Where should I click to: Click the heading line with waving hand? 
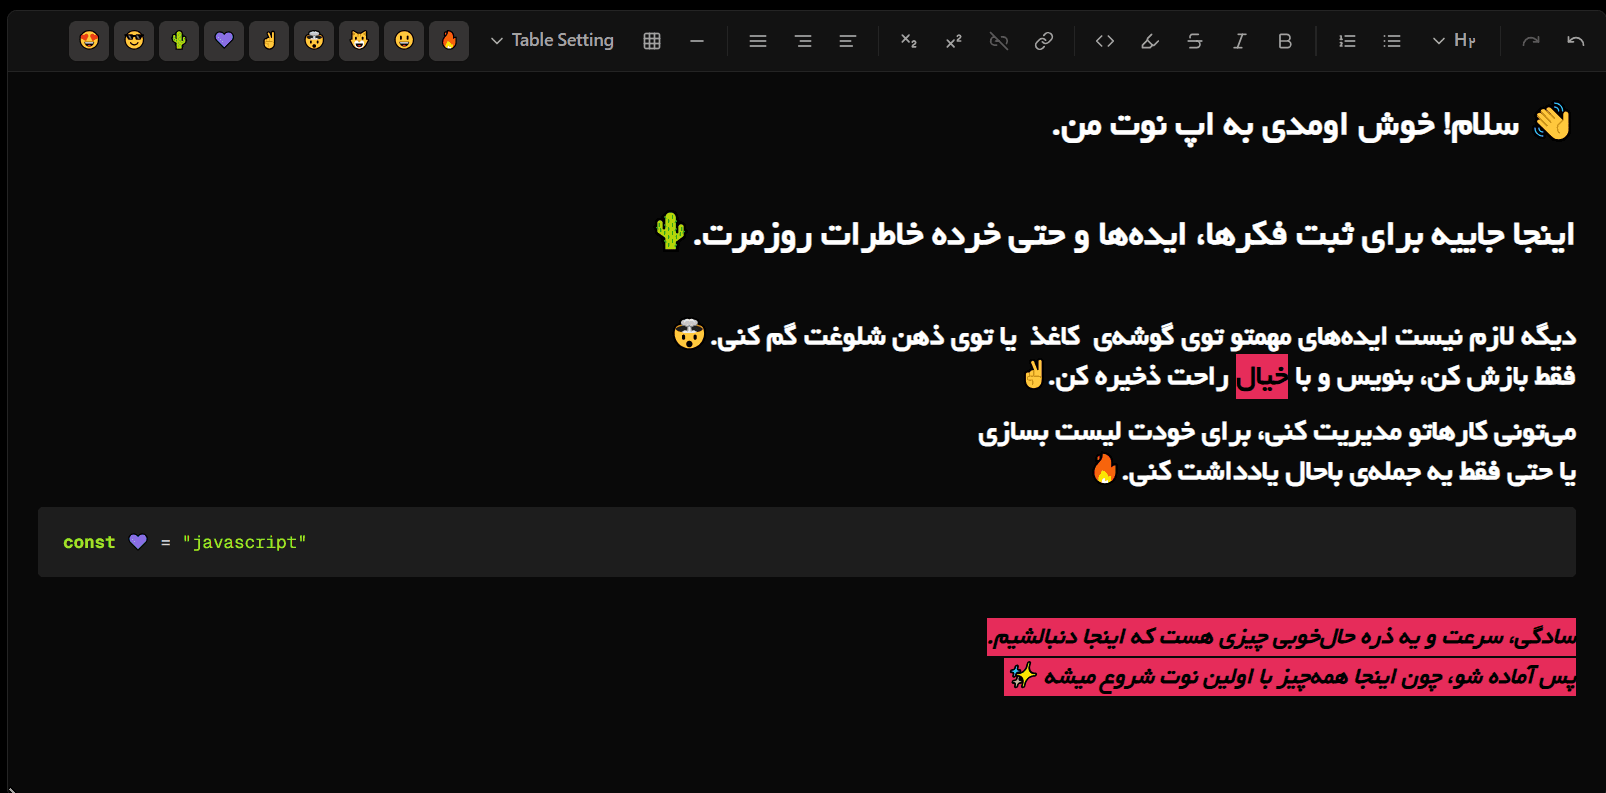point(1312,125)
